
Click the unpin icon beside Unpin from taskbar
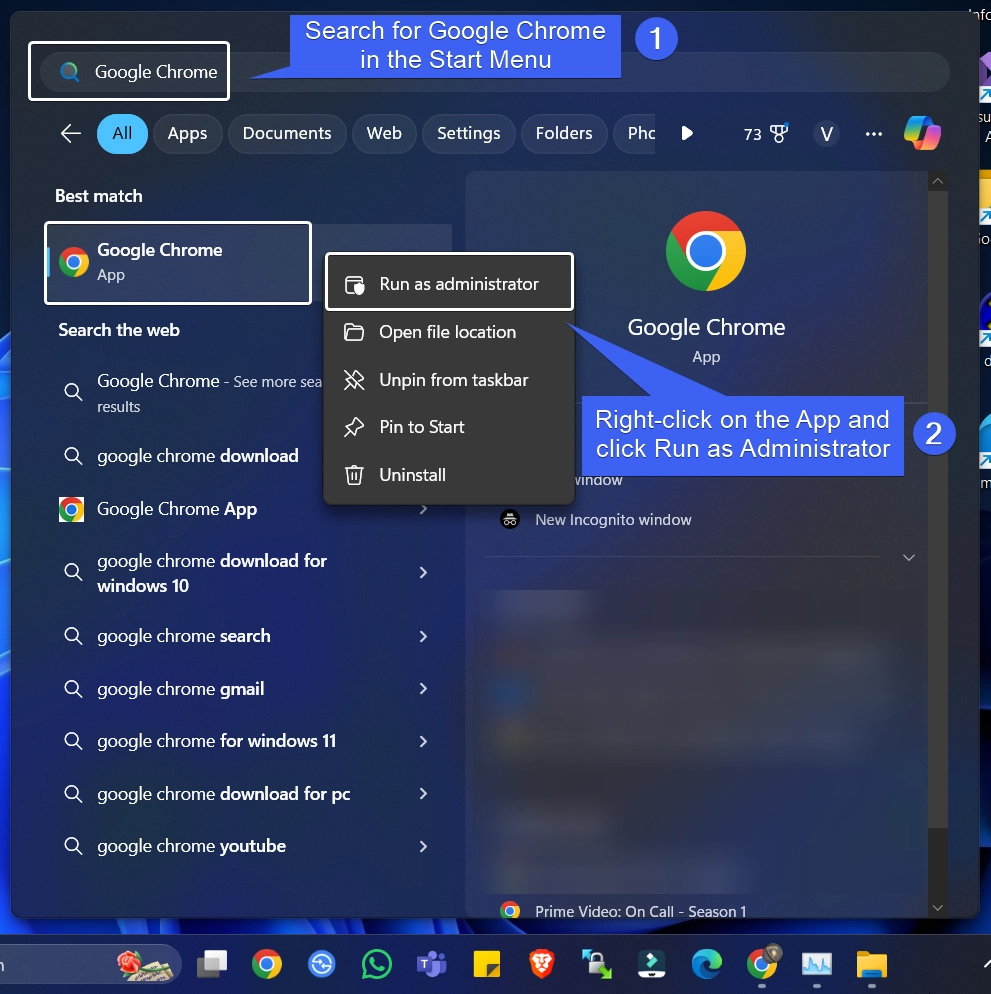(x=354, y=380)
